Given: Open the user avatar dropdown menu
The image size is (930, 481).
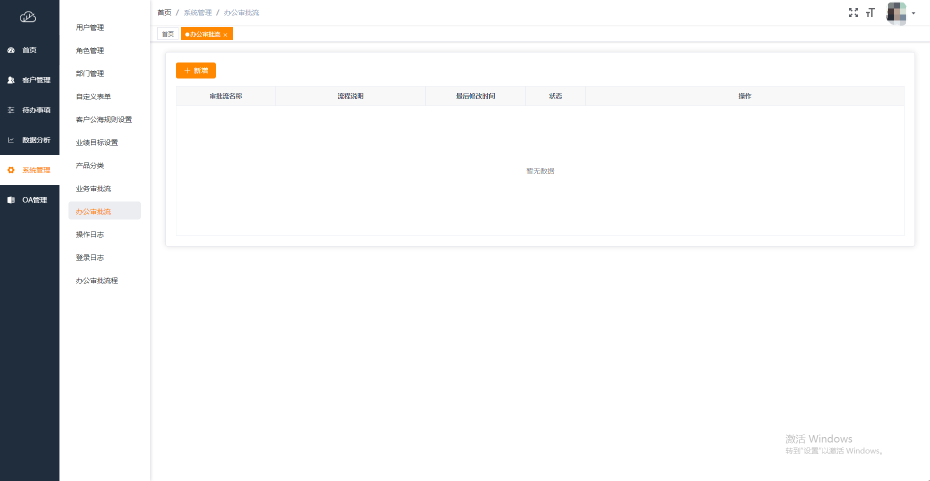Looking at the screenshot, I should tap(900, 13).
